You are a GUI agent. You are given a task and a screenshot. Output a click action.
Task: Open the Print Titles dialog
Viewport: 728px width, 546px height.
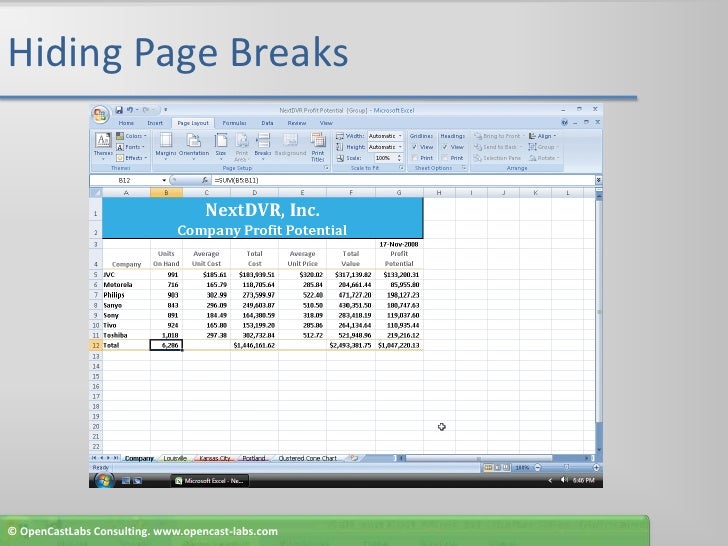pyautogui.click(x=318, y=147)
